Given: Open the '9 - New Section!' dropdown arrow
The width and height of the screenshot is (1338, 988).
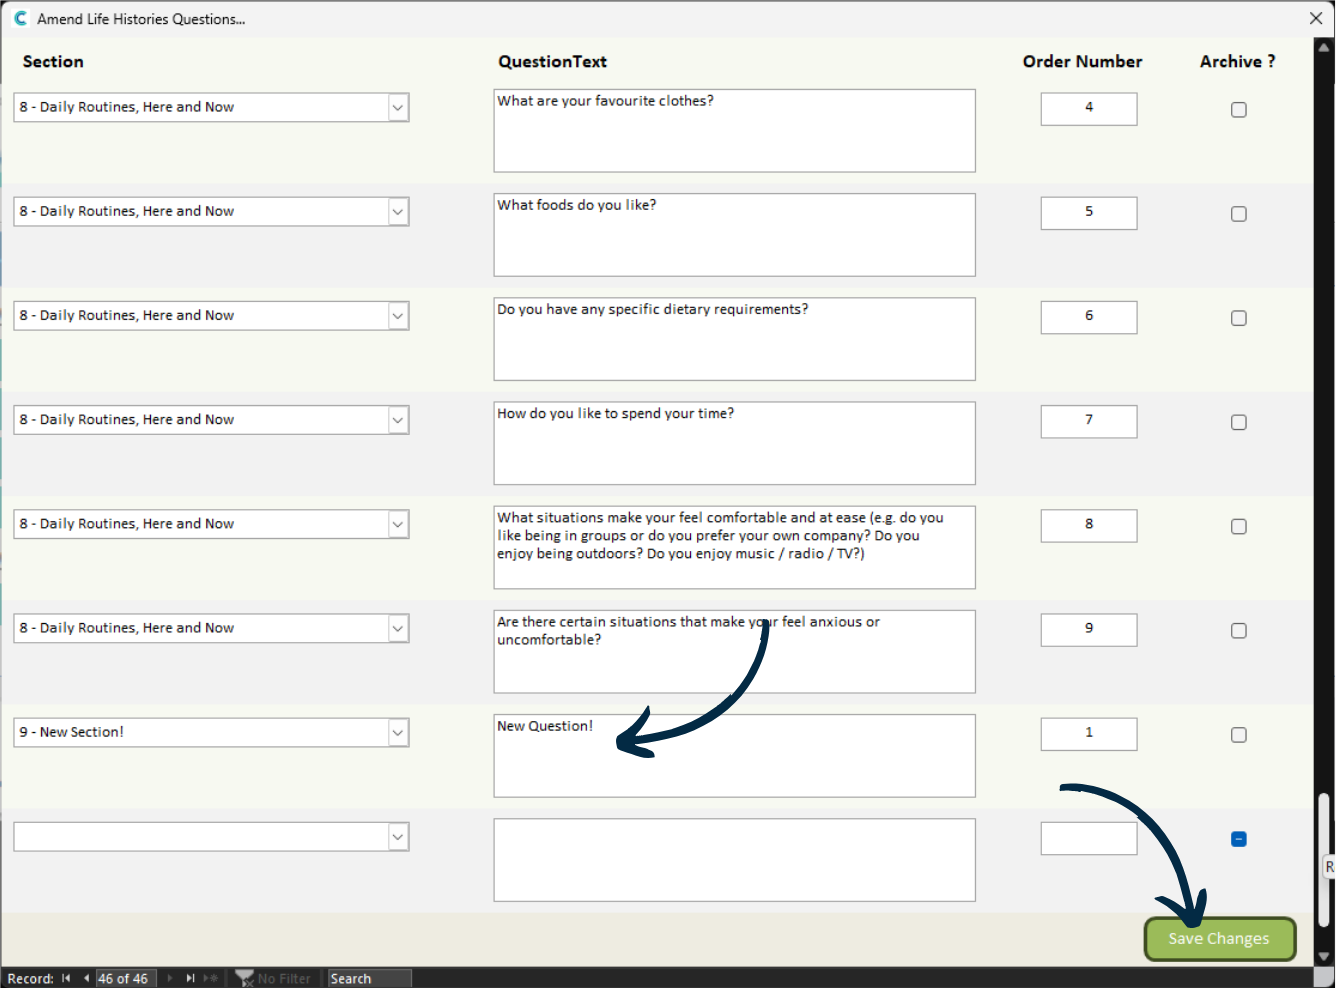Looking at the screenshot, I should (x=398, y=732).
